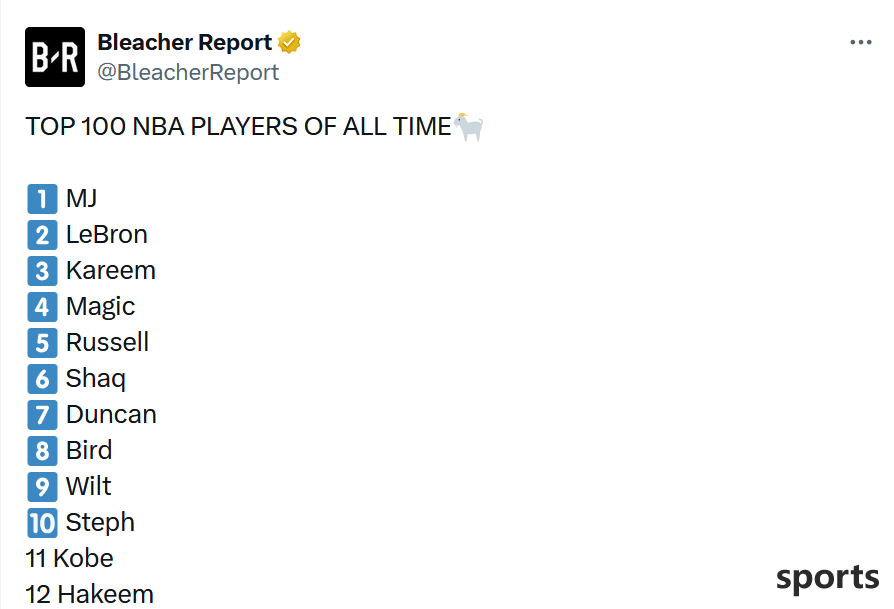Click the blue number 10 keycap icon
The image size is (894, 609).
42,523
